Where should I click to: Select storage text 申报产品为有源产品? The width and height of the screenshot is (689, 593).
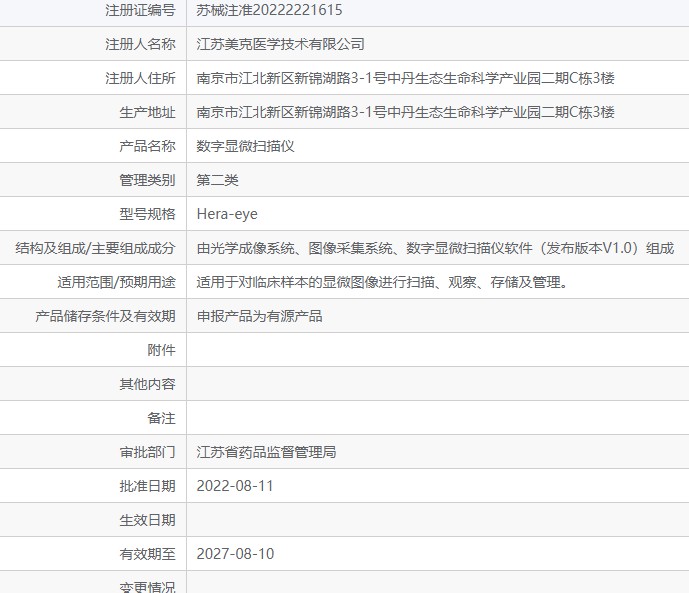259,316
